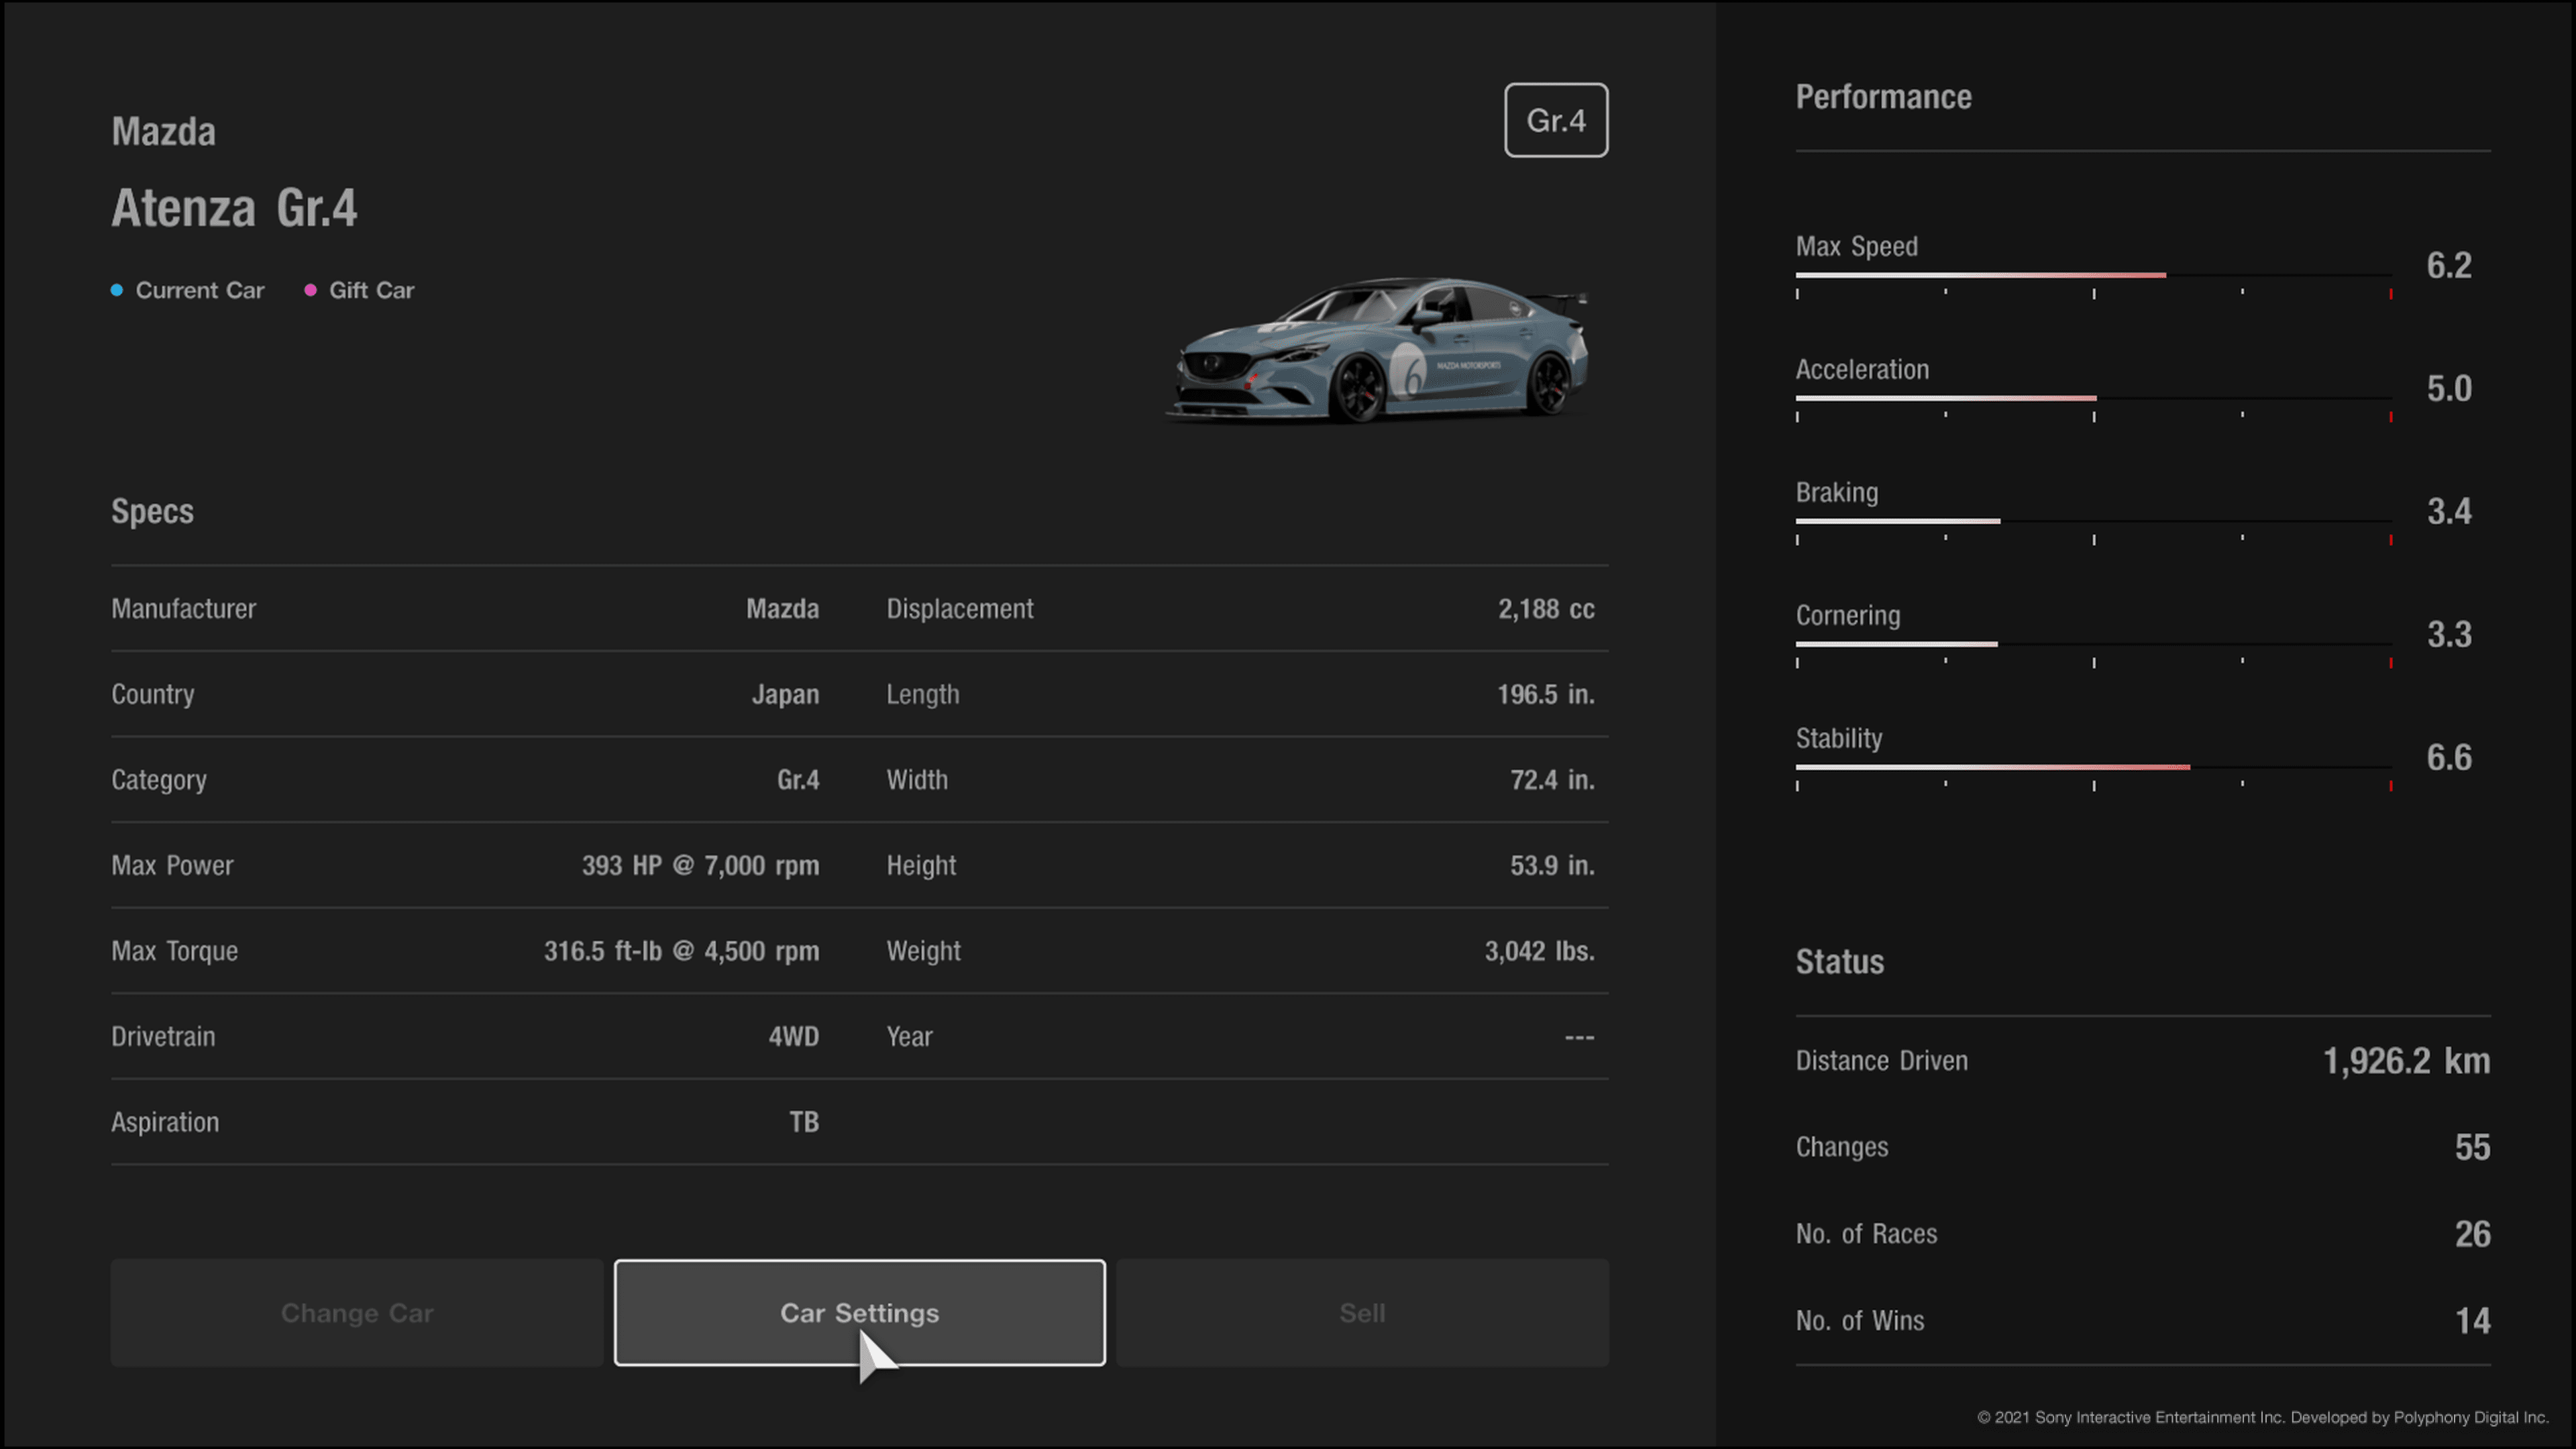Click the Country value Japan

click(785, 695)
